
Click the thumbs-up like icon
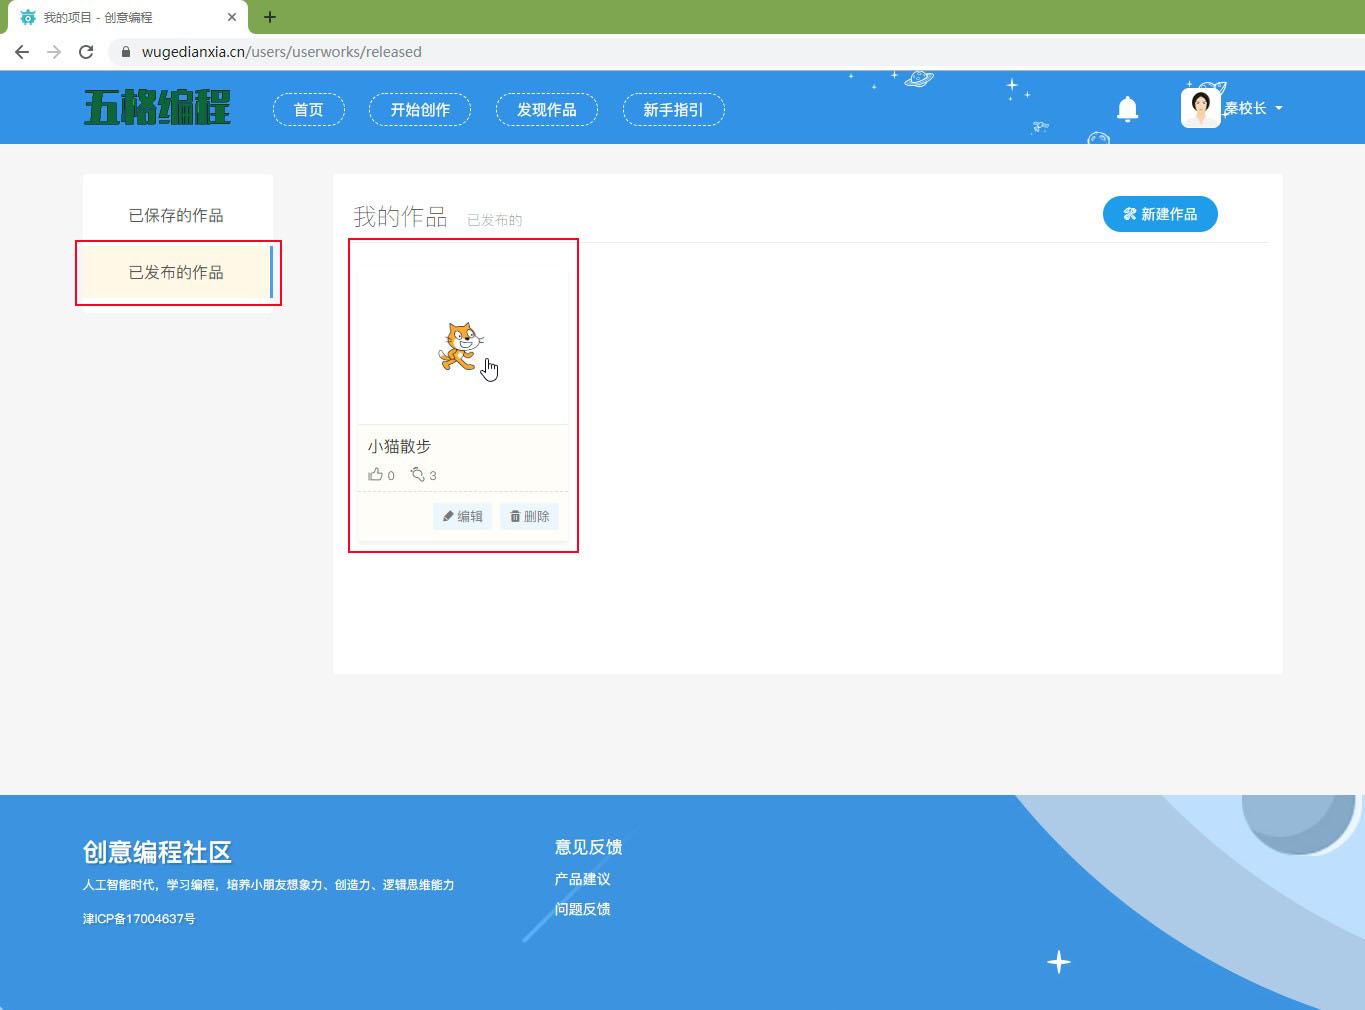click(376, 474)
